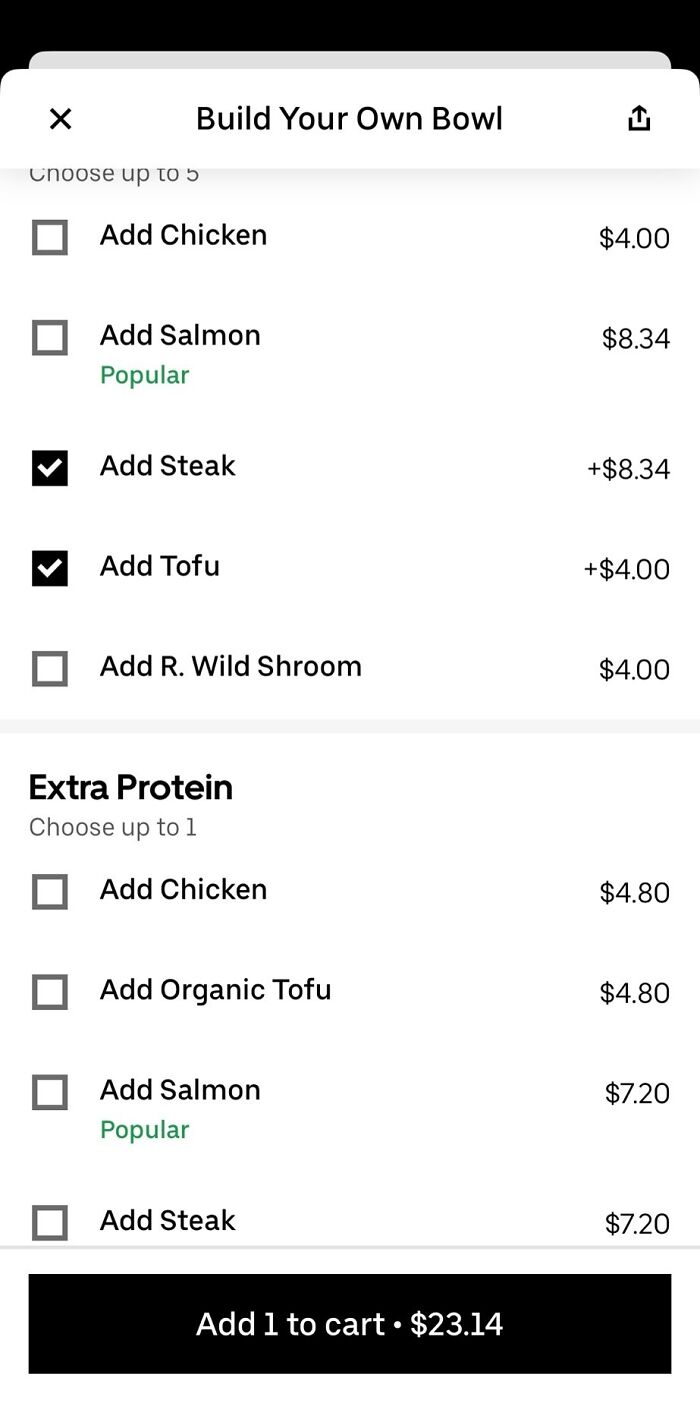Uncheck the Add Tofu selection
Viewport: 700px width, 1409px height.
[x=49, y=568]
